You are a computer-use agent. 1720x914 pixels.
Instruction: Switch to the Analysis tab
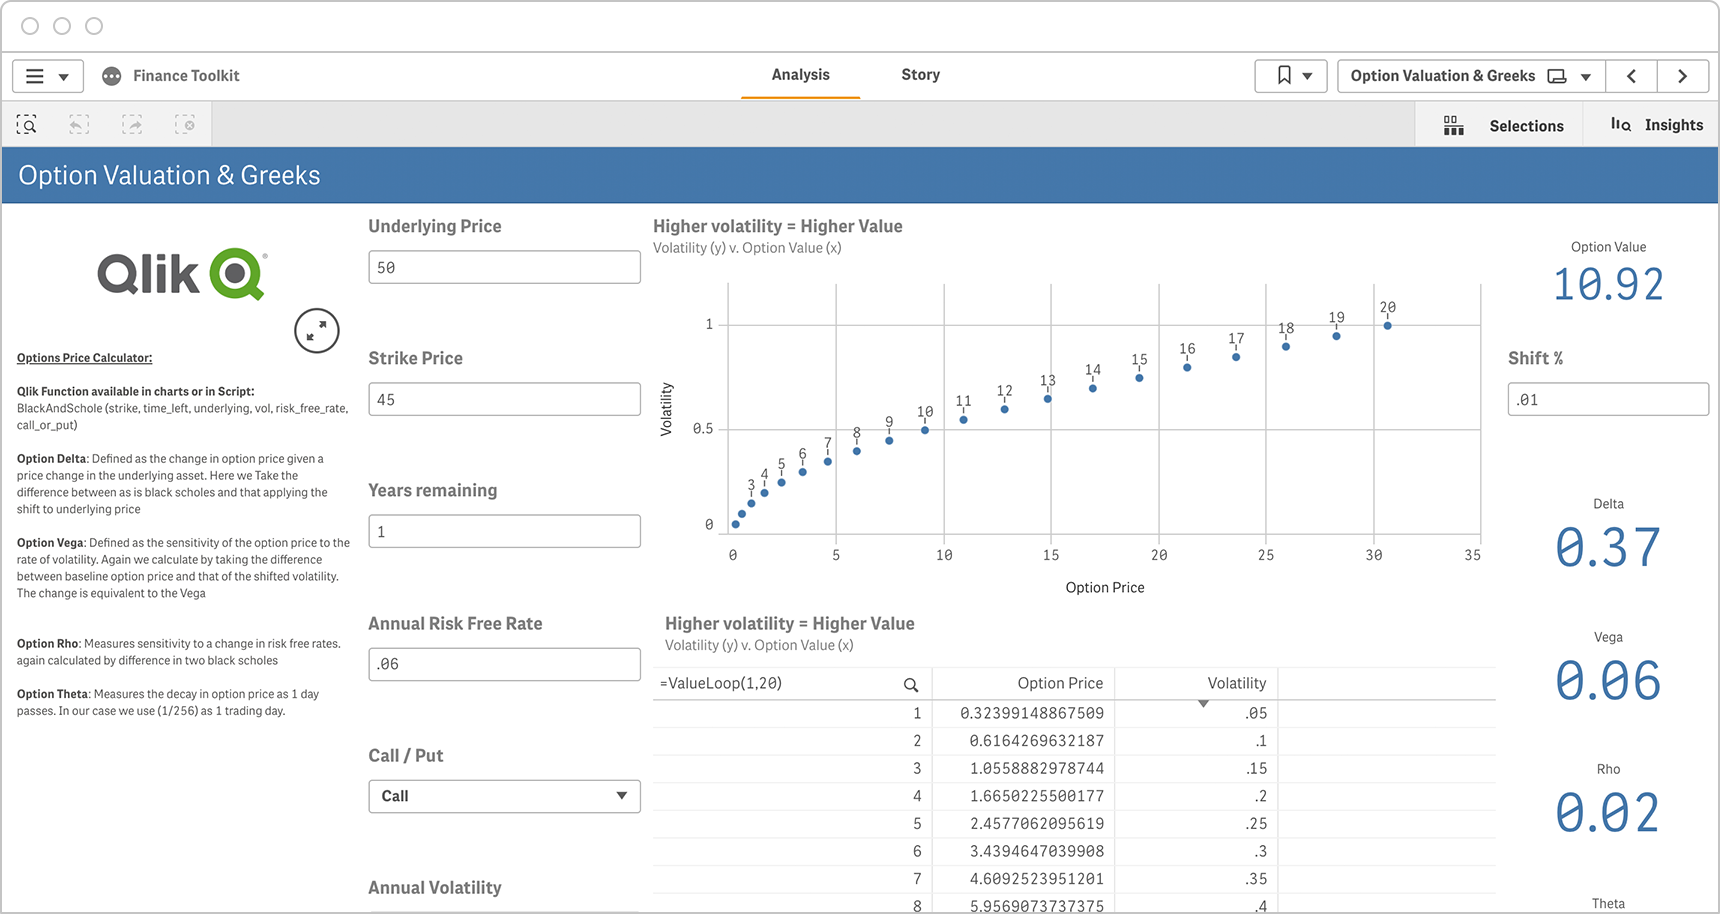800,75
